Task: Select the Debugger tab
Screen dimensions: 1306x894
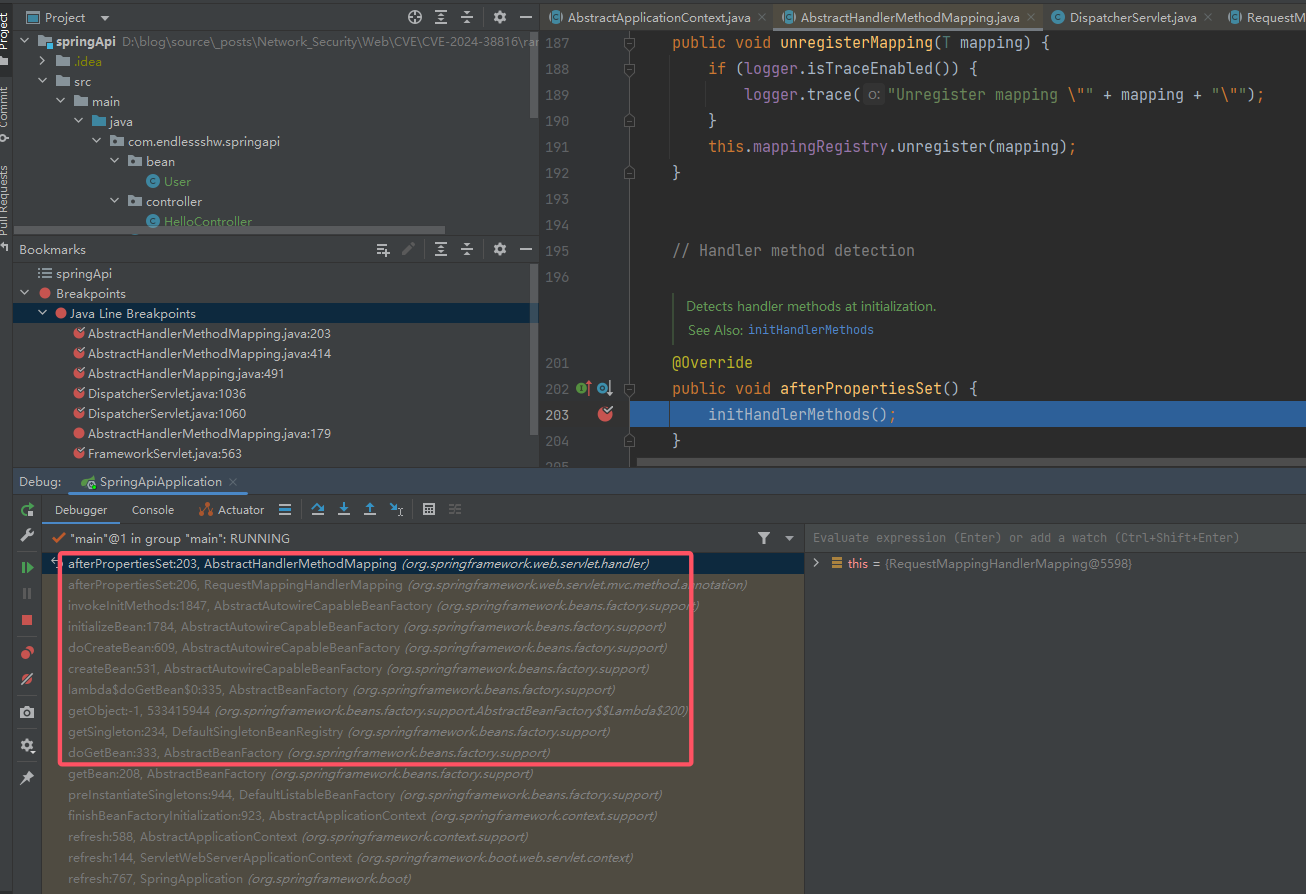Action: [81, 510]
